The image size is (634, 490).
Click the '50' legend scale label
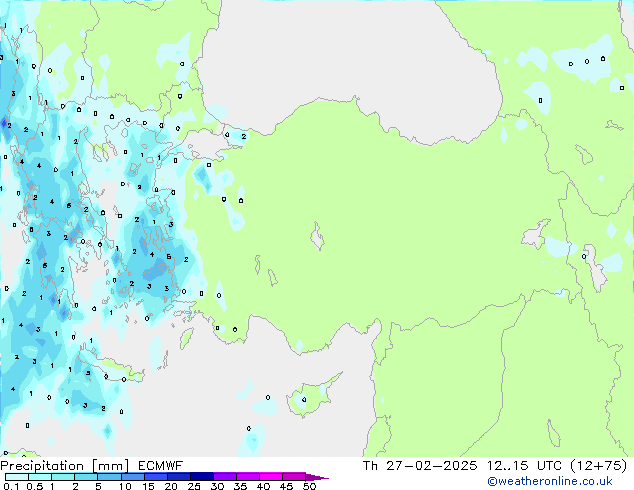coord(310,486)
